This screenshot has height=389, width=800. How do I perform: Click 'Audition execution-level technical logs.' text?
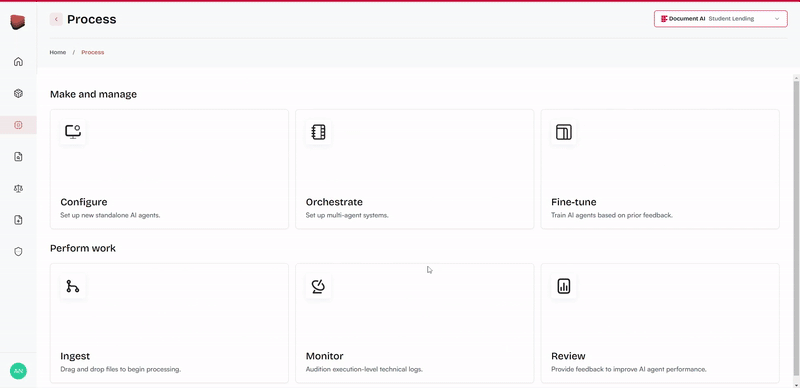pos(364,369)
